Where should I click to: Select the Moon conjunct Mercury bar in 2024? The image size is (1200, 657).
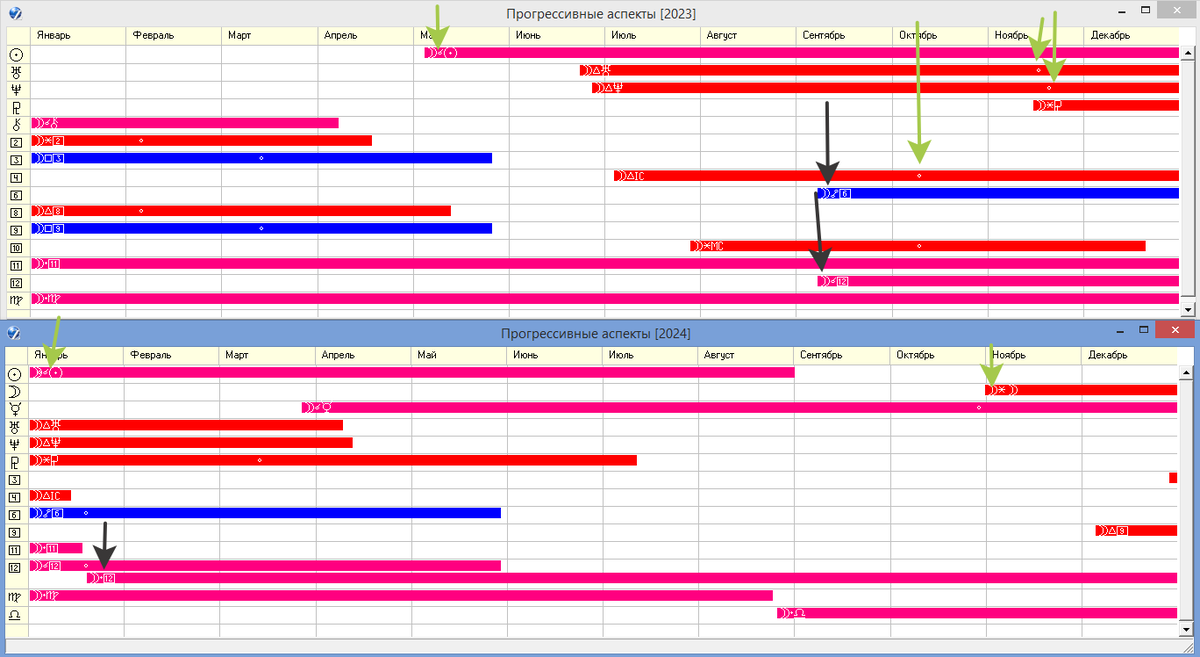pyautogui.click(x=740, y=408)
